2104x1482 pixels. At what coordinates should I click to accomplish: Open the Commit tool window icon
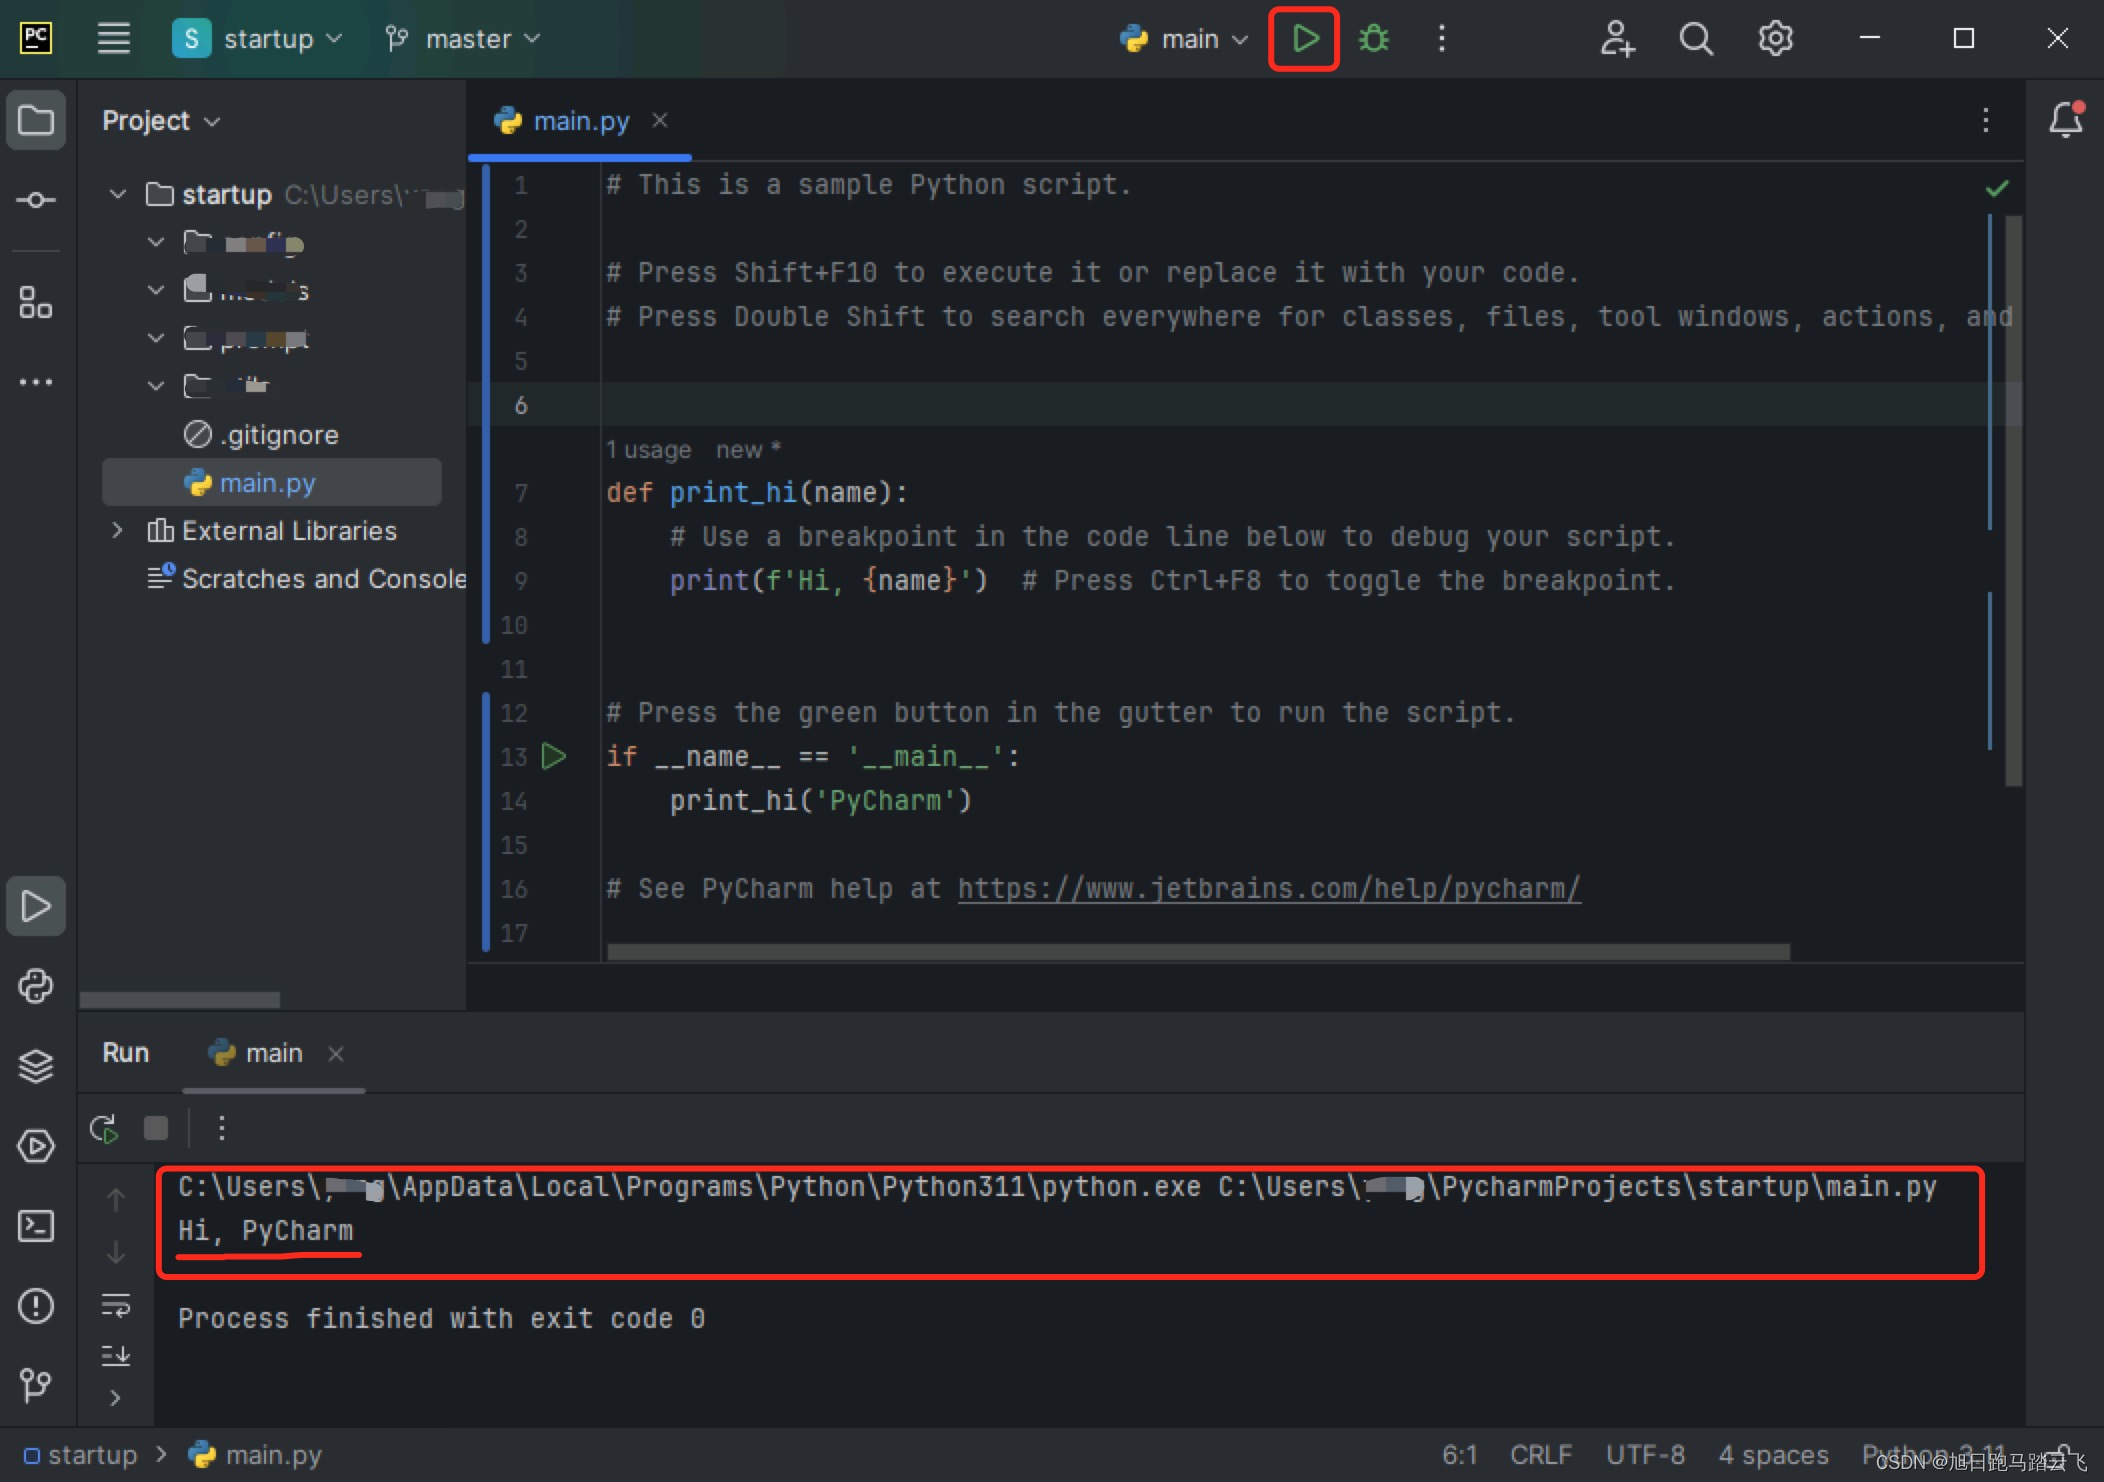pyautogui.click(x=36, y=200)
